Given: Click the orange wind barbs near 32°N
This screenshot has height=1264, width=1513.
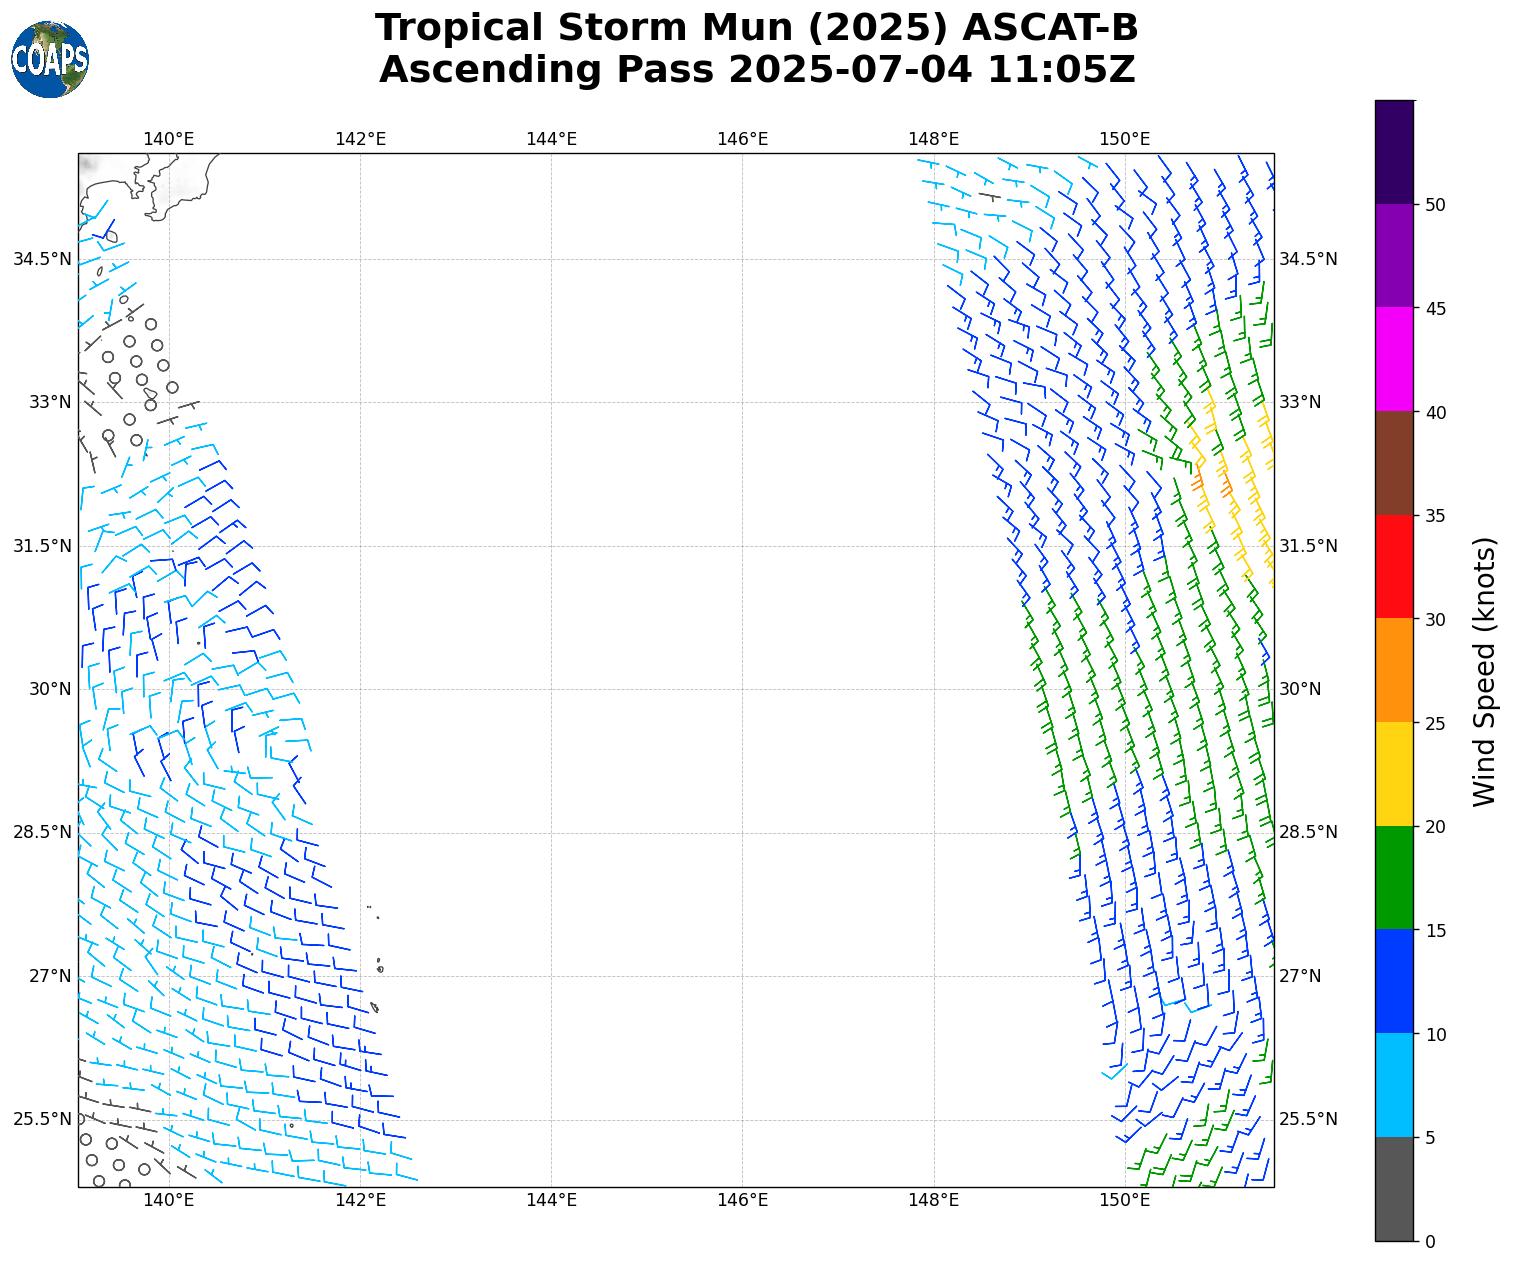Looking at the screenshot, I should coord(1226,485).
